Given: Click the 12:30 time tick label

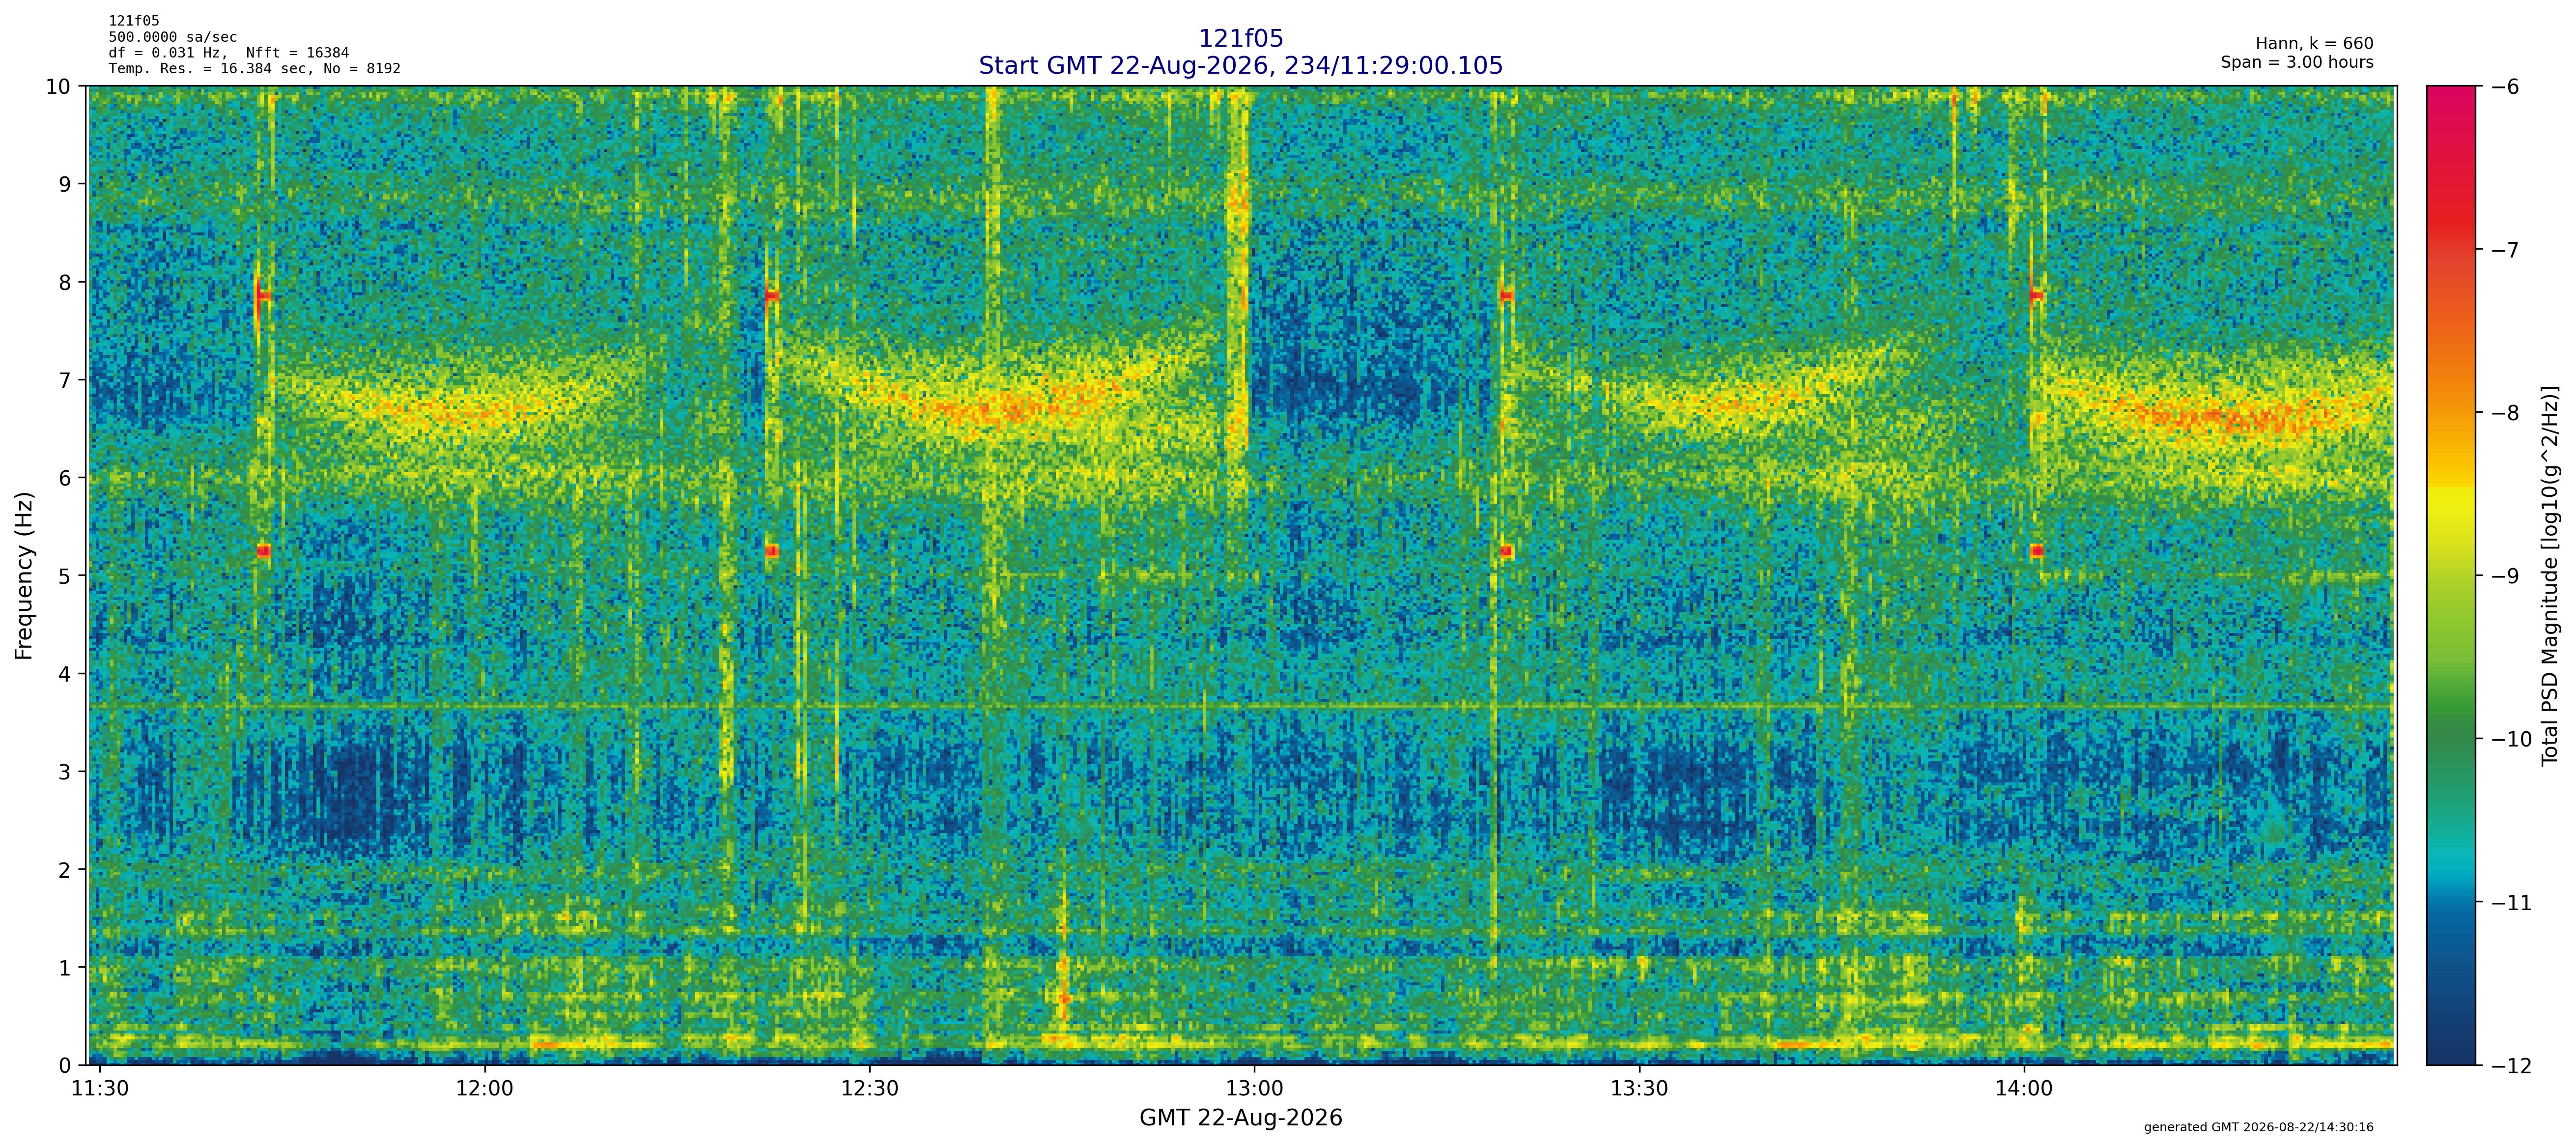Looking at the screenshot, I should pyautogui.click(x=870, y=1089).
